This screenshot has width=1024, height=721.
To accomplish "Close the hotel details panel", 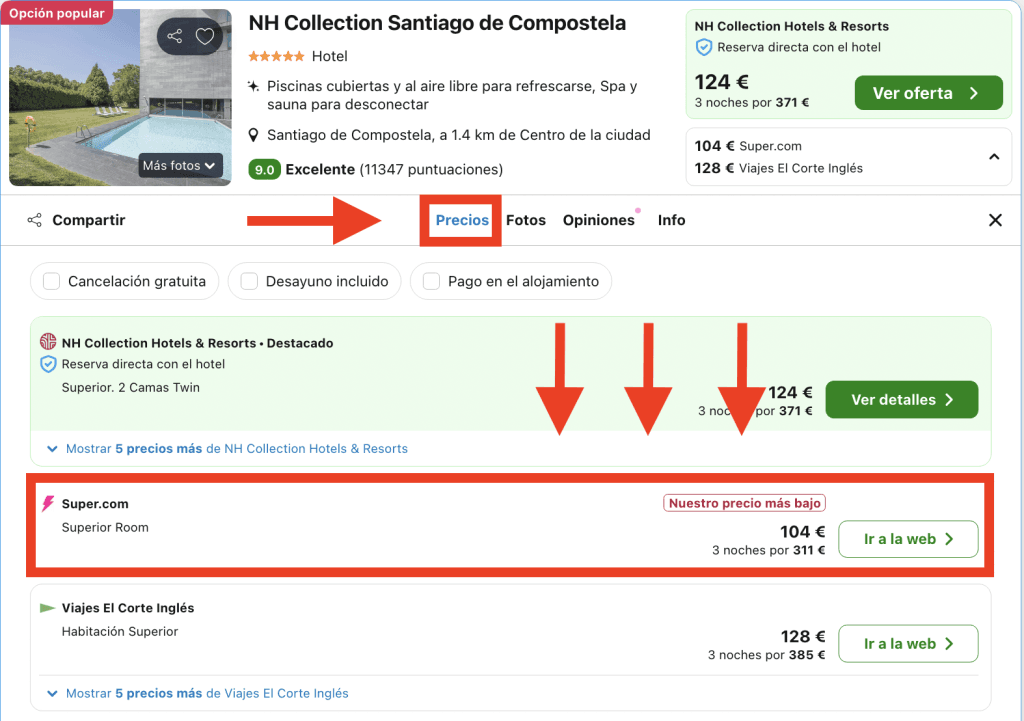I will (995, 220).
